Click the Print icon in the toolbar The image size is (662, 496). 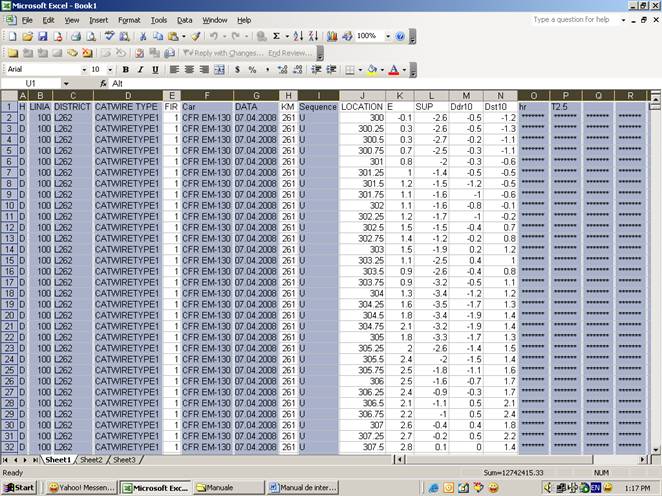pos(75,36)
